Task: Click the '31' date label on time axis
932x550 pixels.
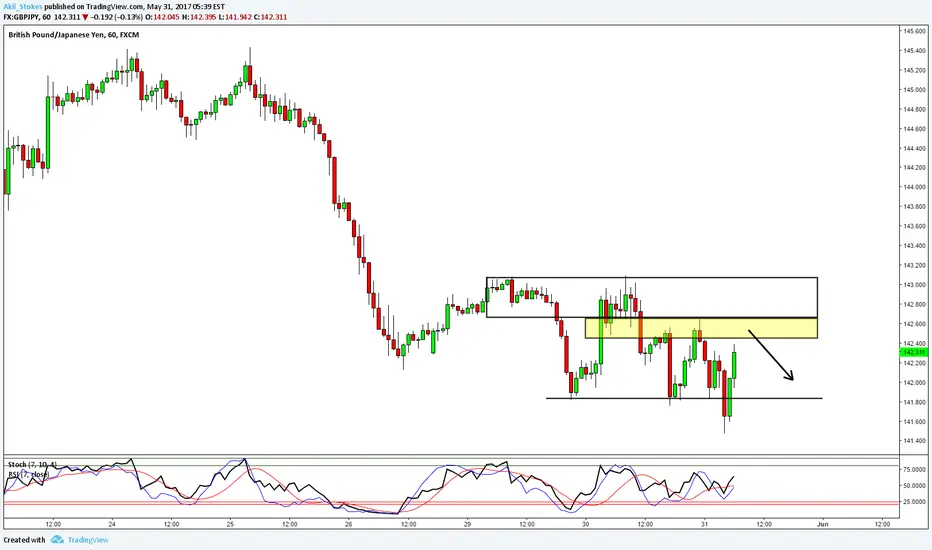Action: (x=704, y=524)
